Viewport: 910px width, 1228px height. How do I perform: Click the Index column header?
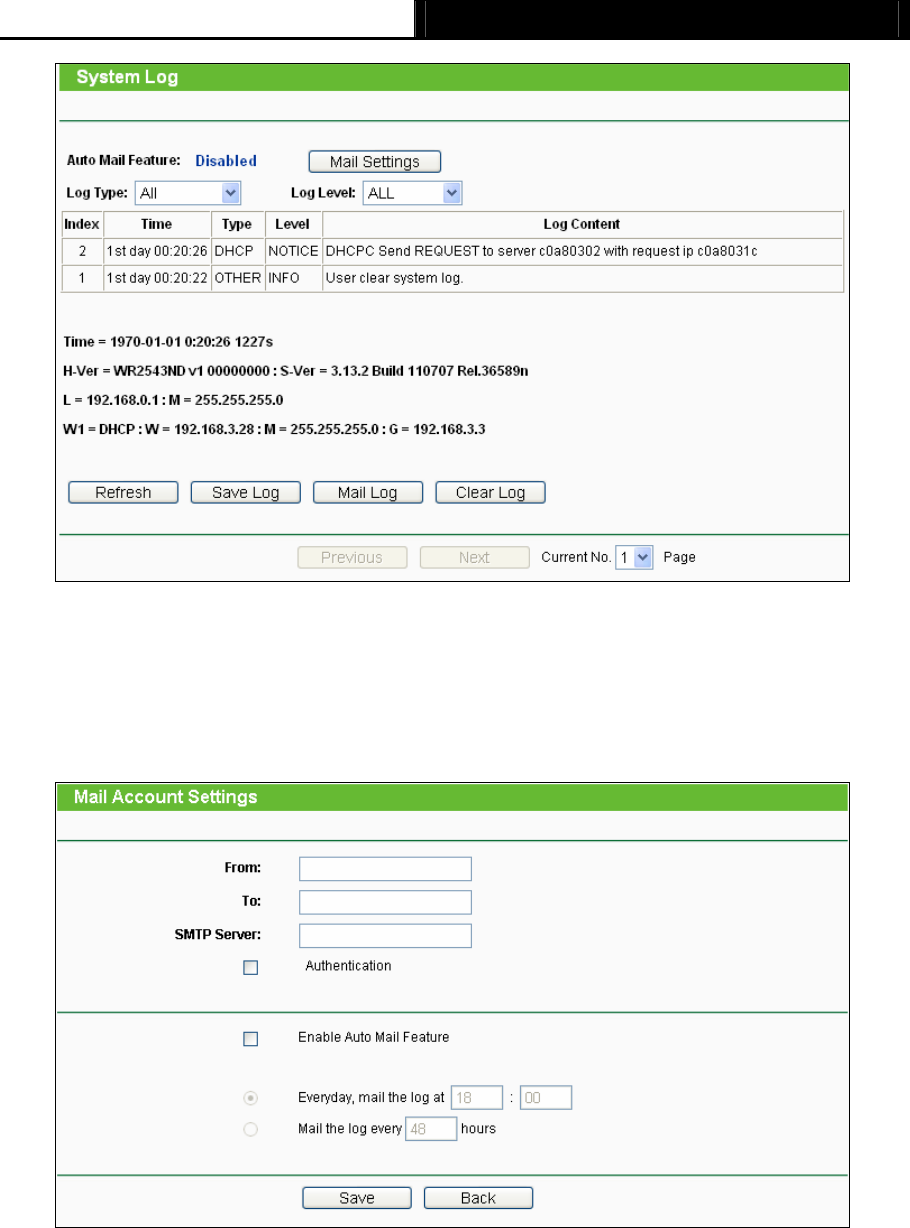click(82, 224)
